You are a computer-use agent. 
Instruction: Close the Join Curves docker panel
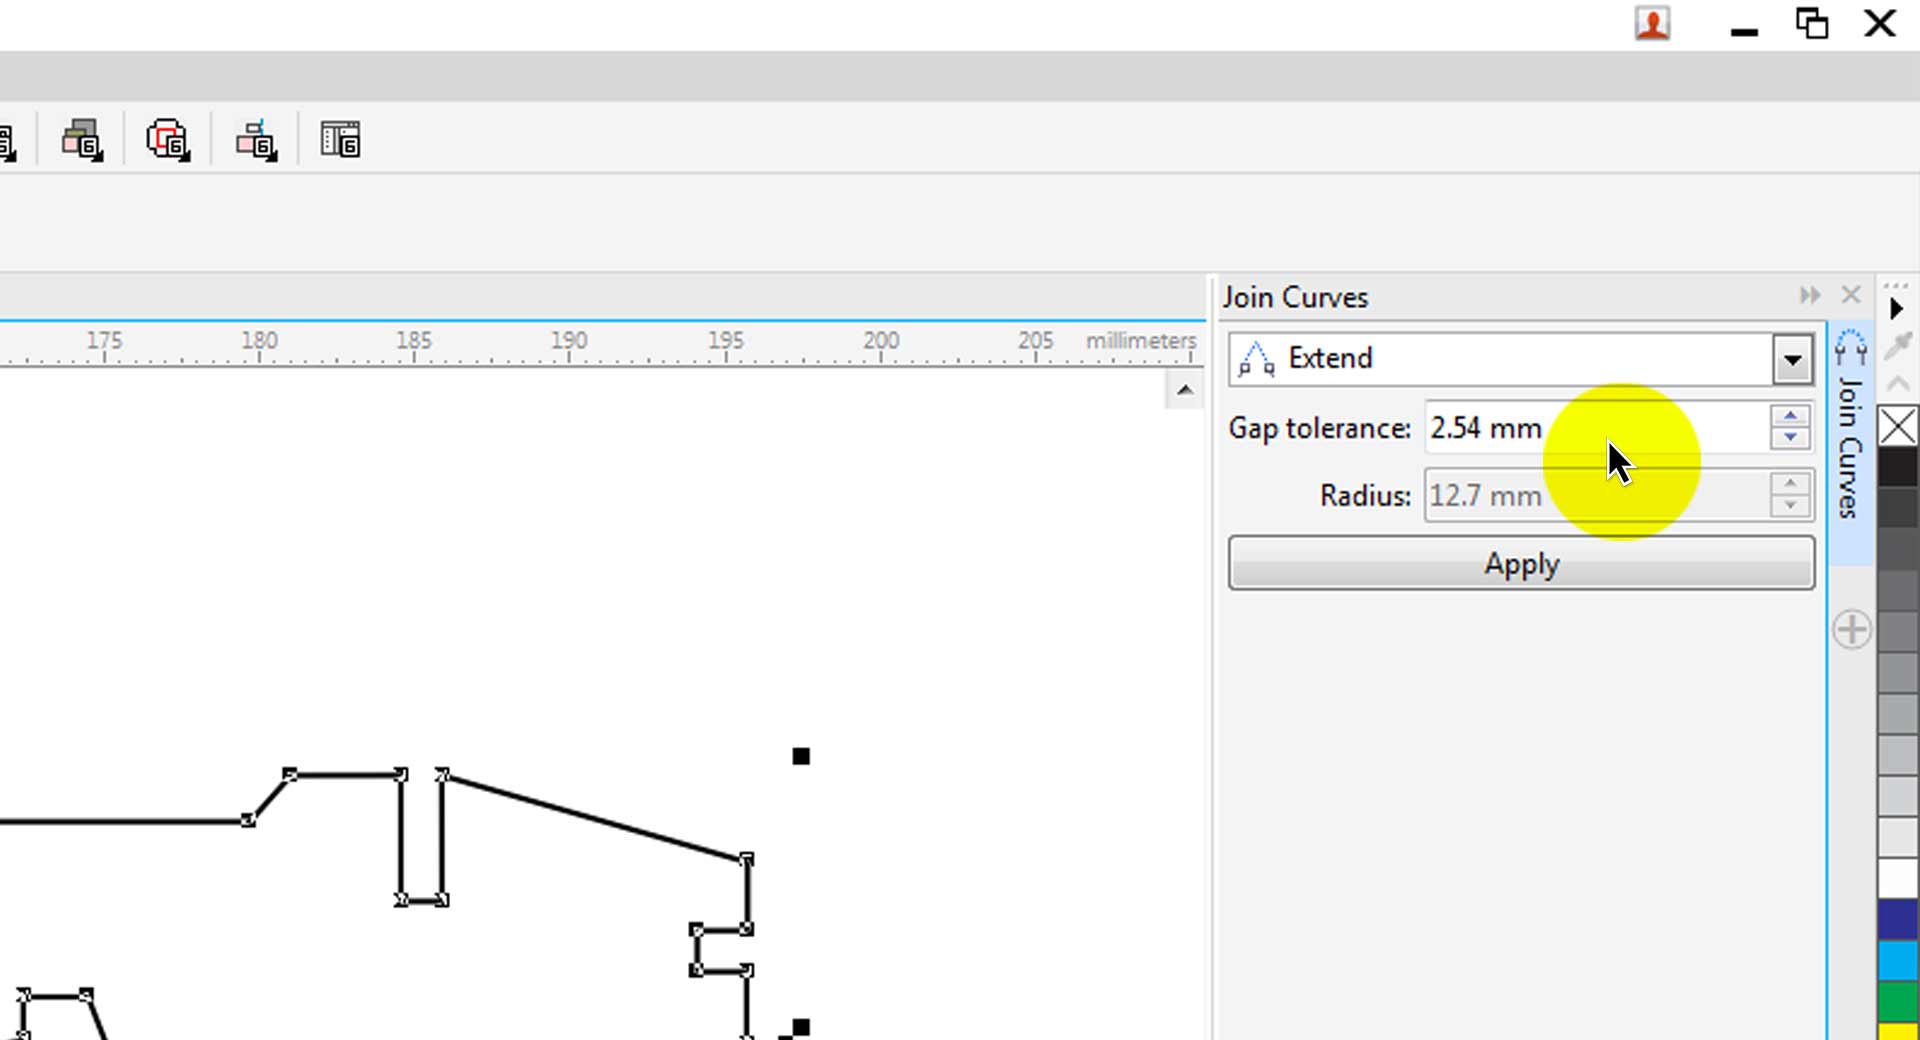click(x=1851, y=295)
